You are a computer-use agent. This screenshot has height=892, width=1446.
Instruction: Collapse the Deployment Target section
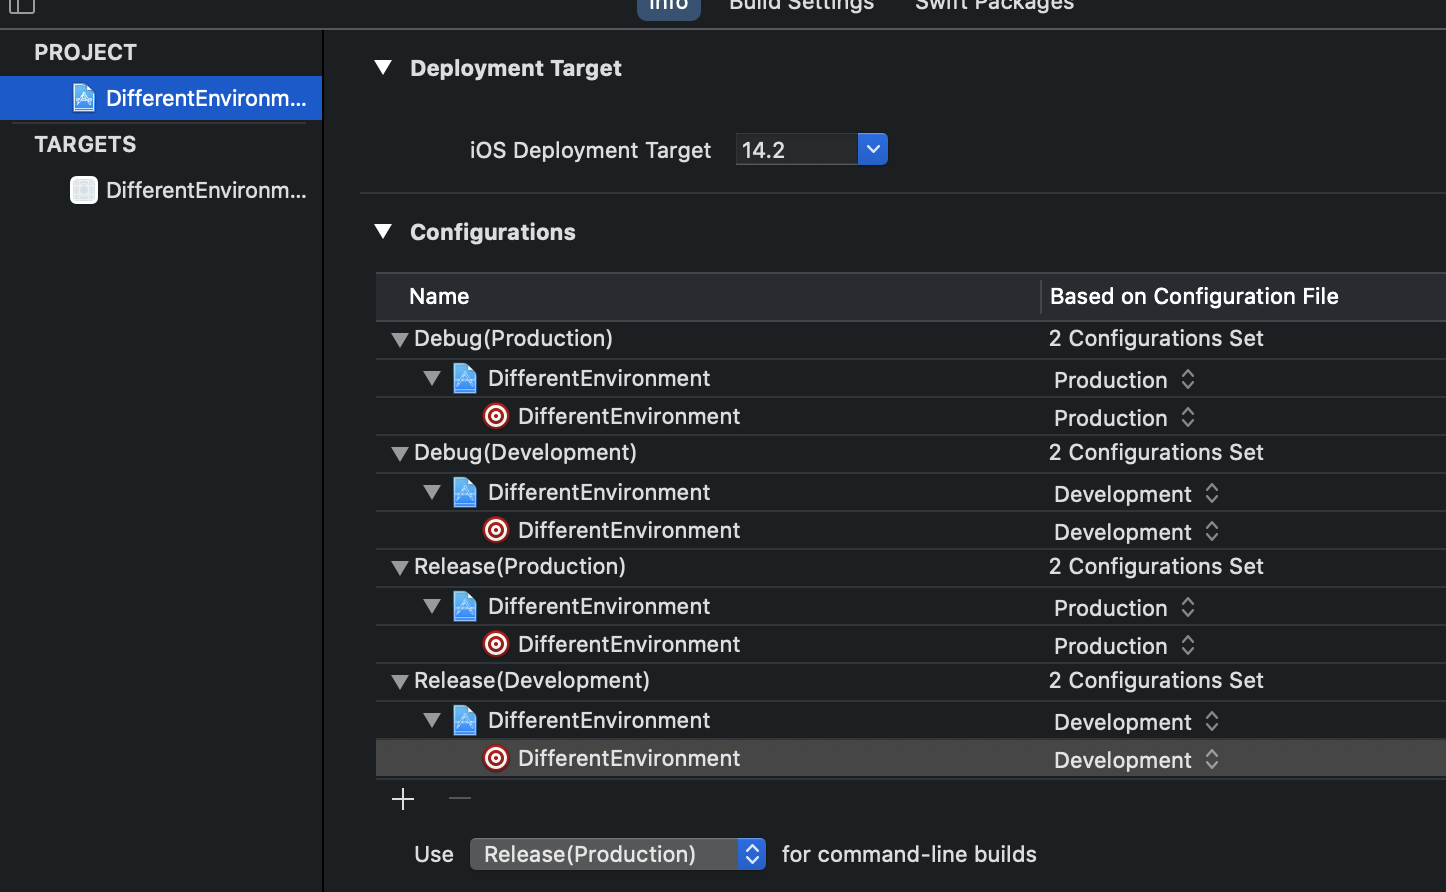[383, 68]
